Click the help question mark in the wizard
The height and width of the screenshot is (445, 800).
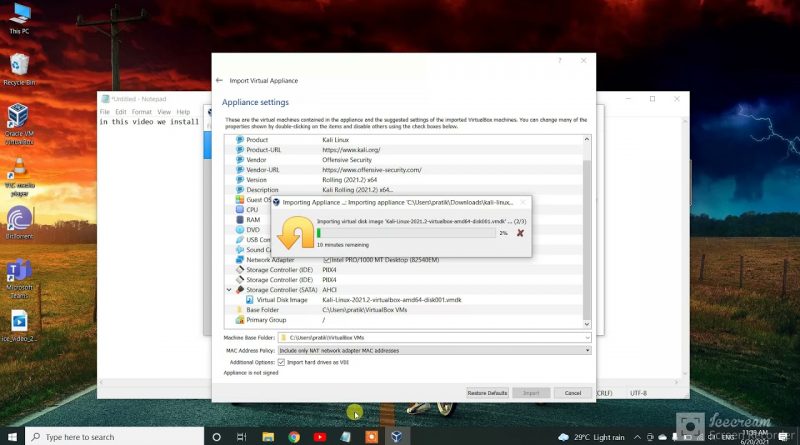pos(560,61)
